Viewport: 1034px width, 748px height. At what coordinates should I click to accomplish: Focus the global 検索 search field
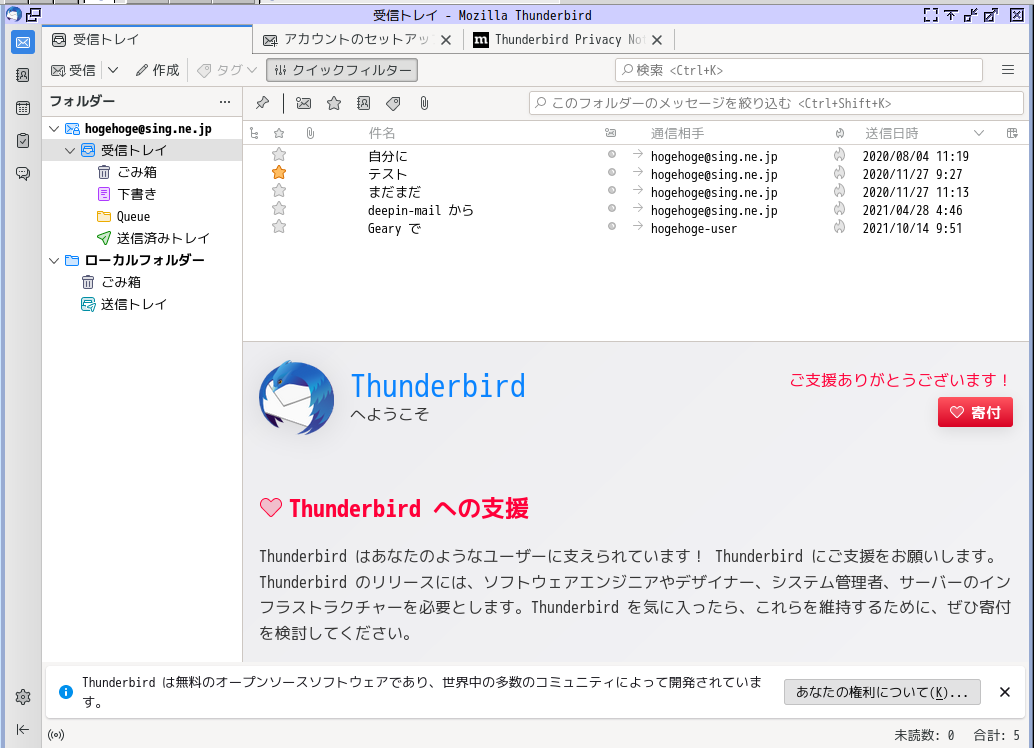(799, 70)
